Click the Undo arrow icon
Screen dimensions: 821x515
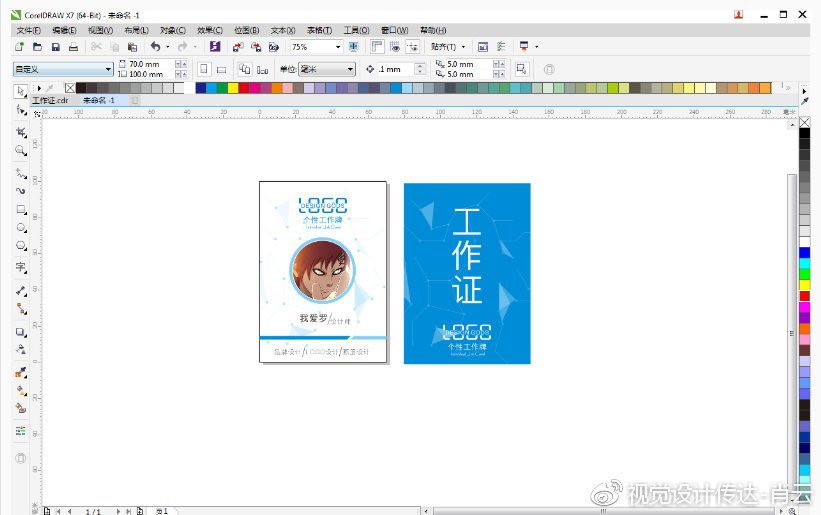tap(156, 47)
